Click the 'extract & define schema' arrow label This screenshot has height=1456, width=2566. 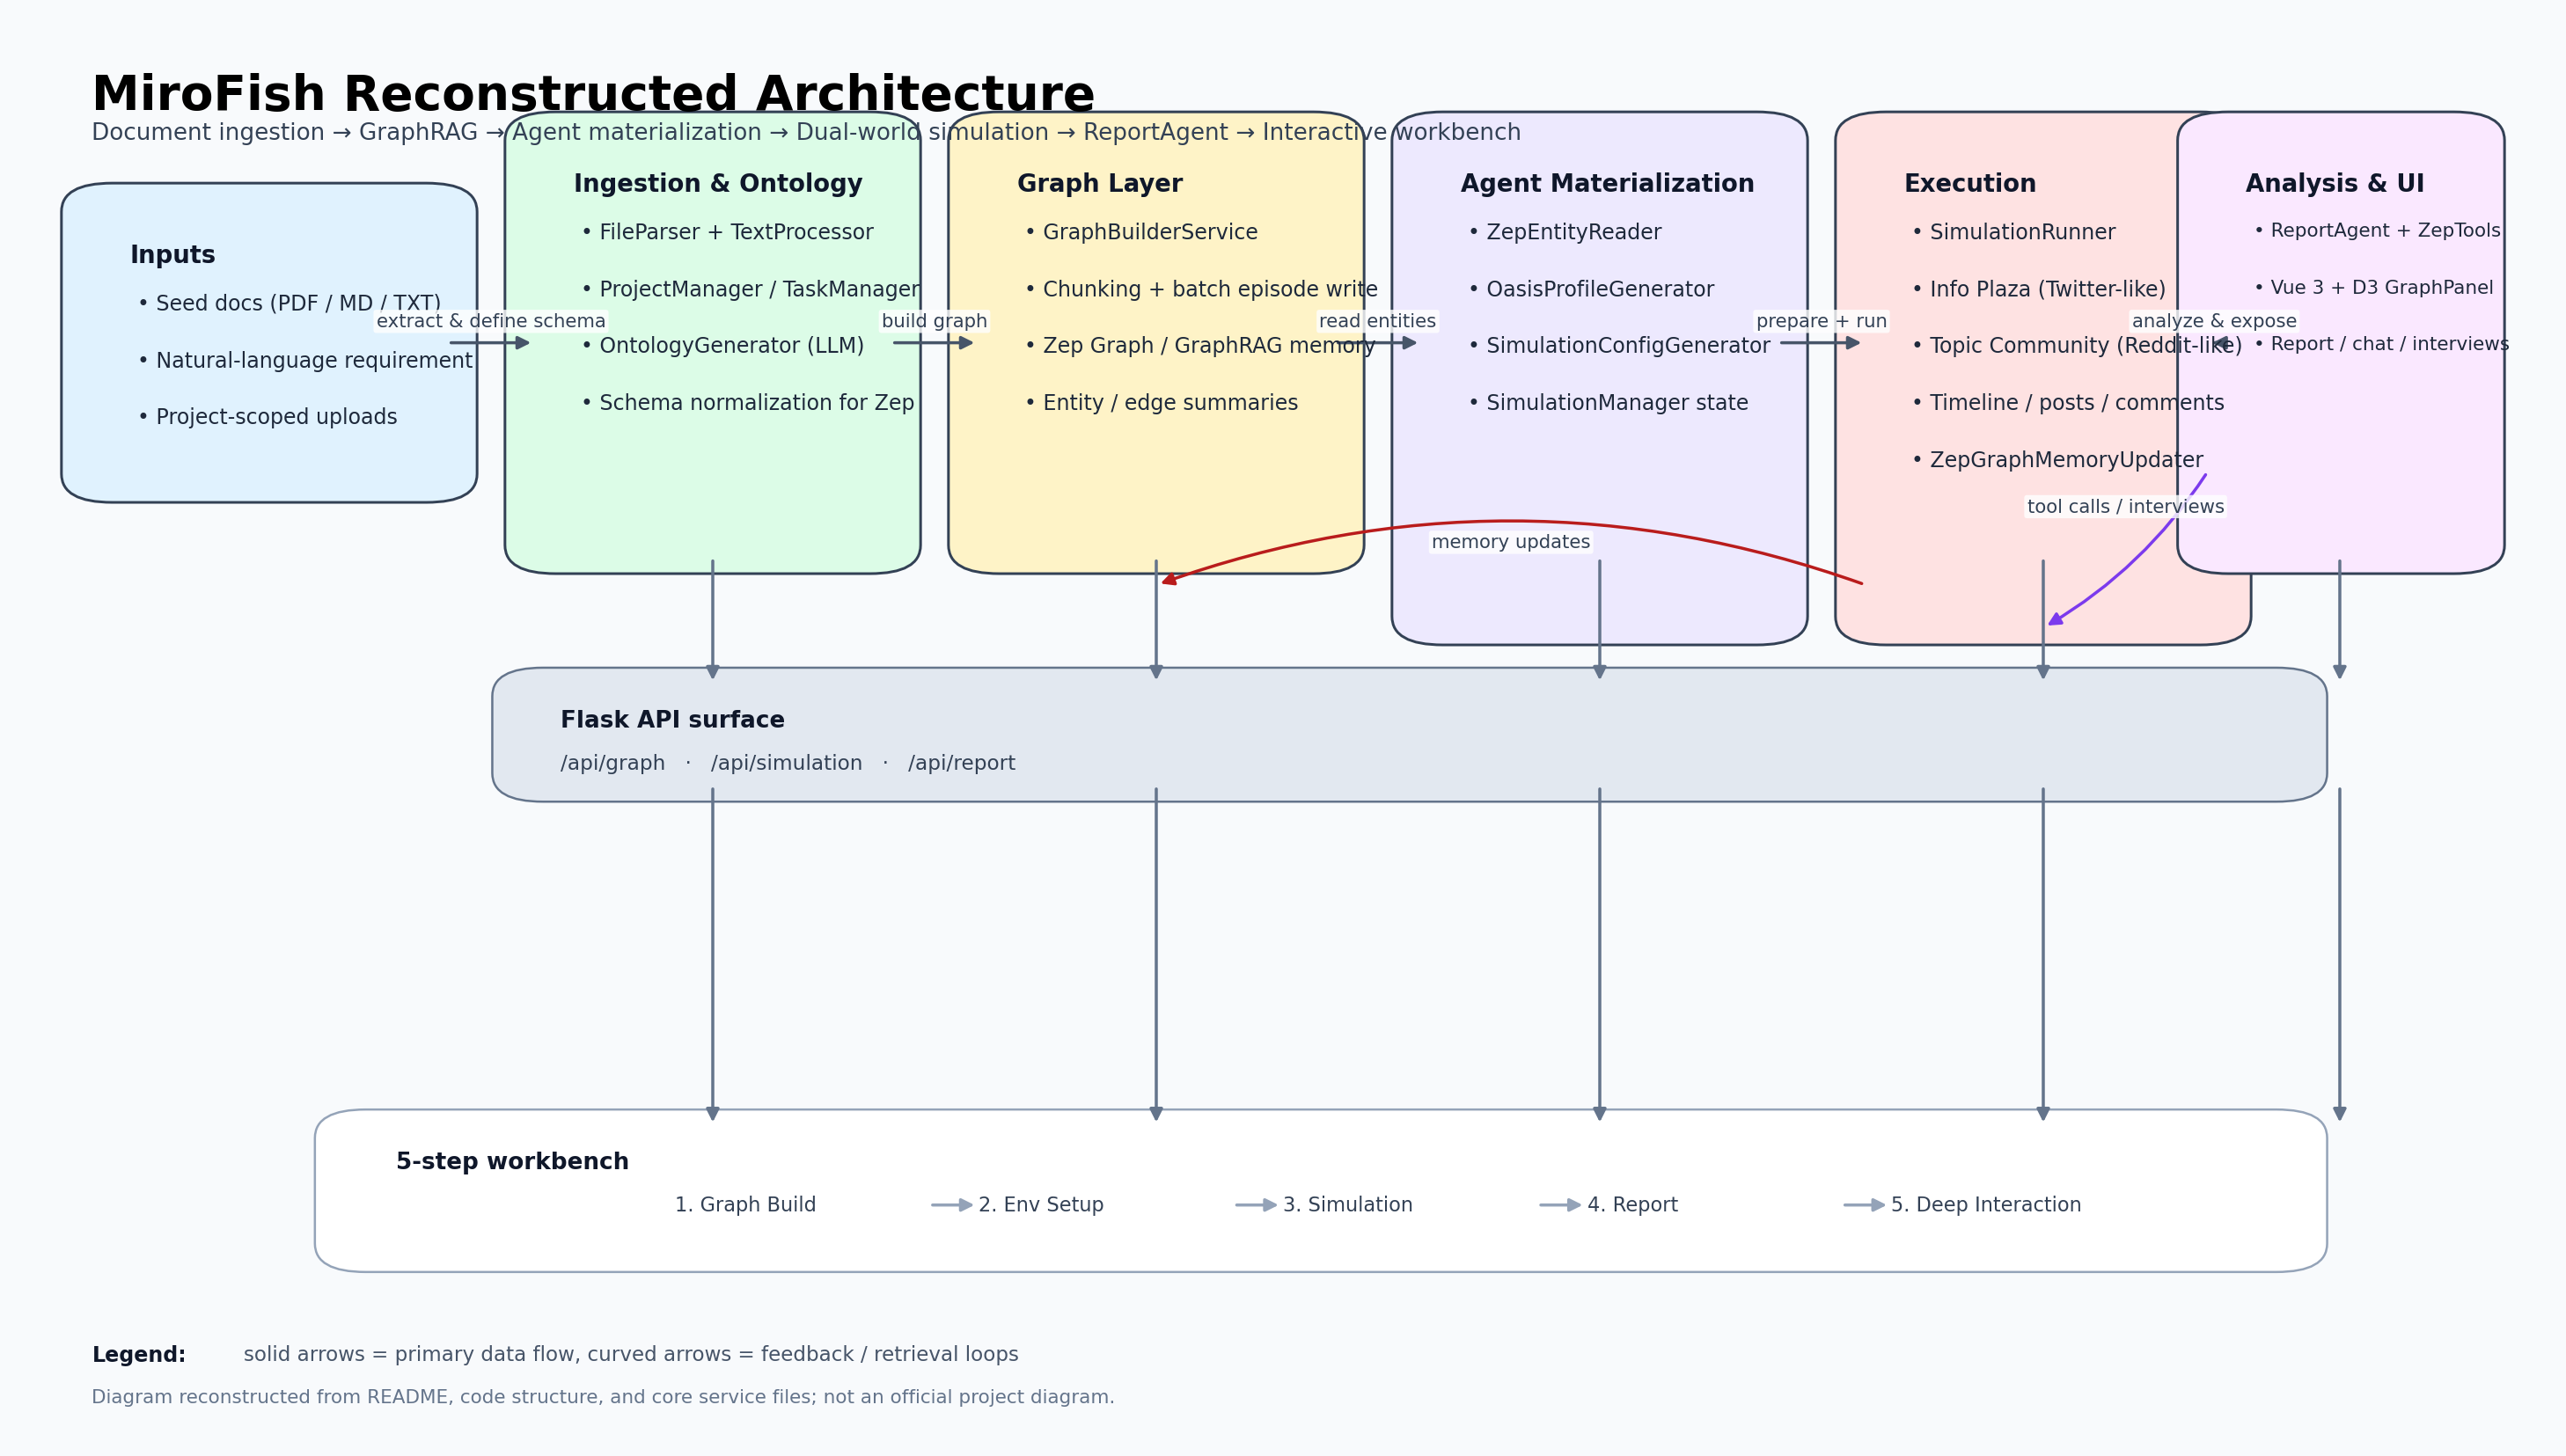point(490,321)
